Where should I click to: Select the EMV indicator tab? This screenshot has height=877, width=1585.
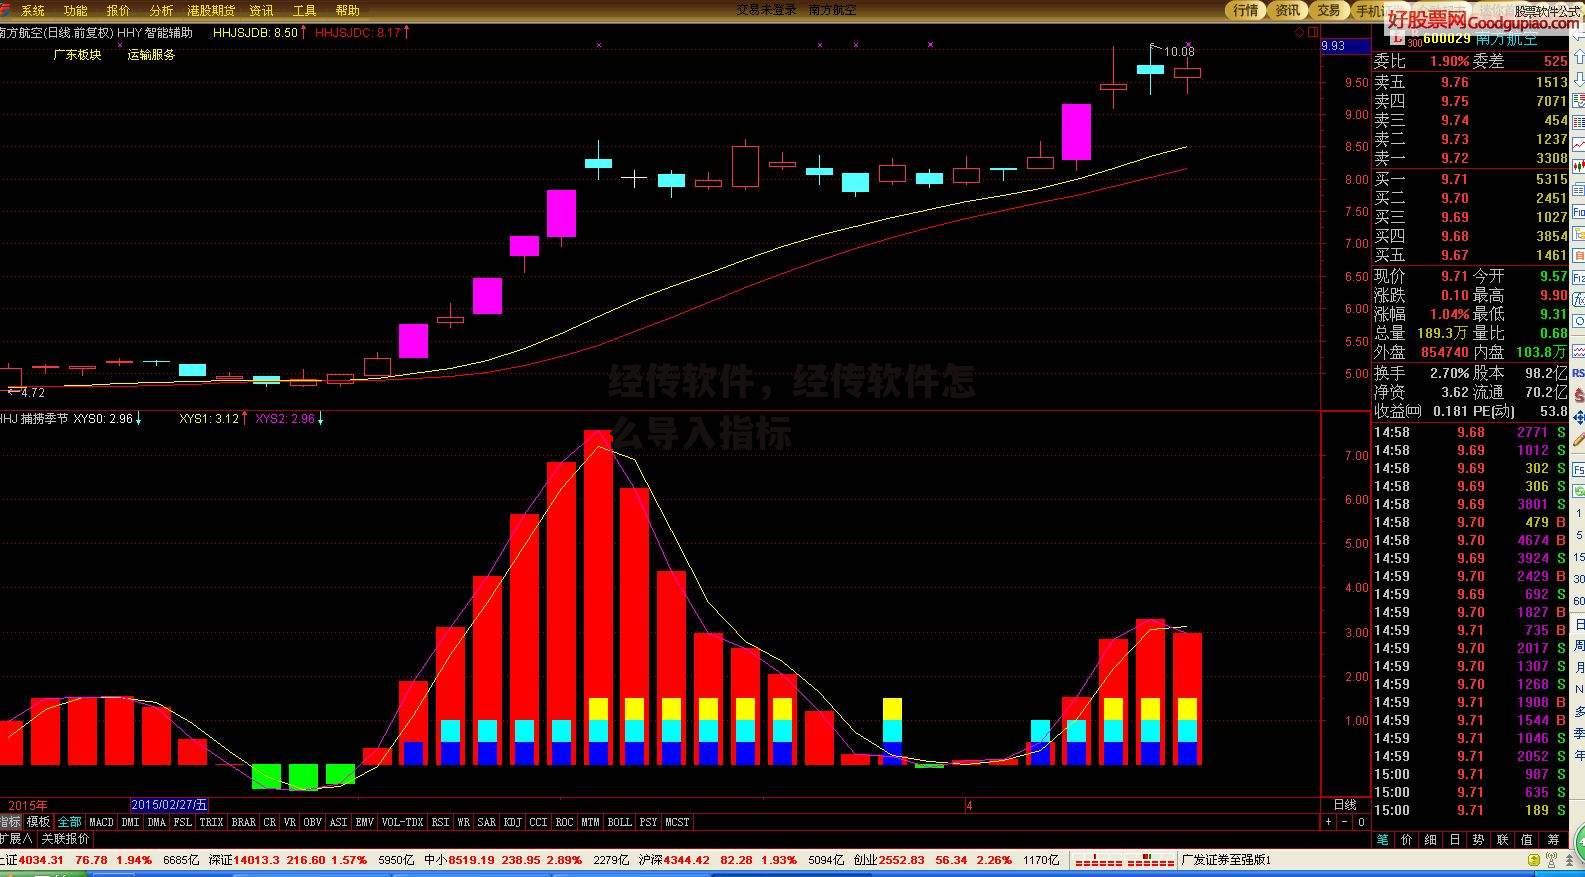[x=365, y=822]
